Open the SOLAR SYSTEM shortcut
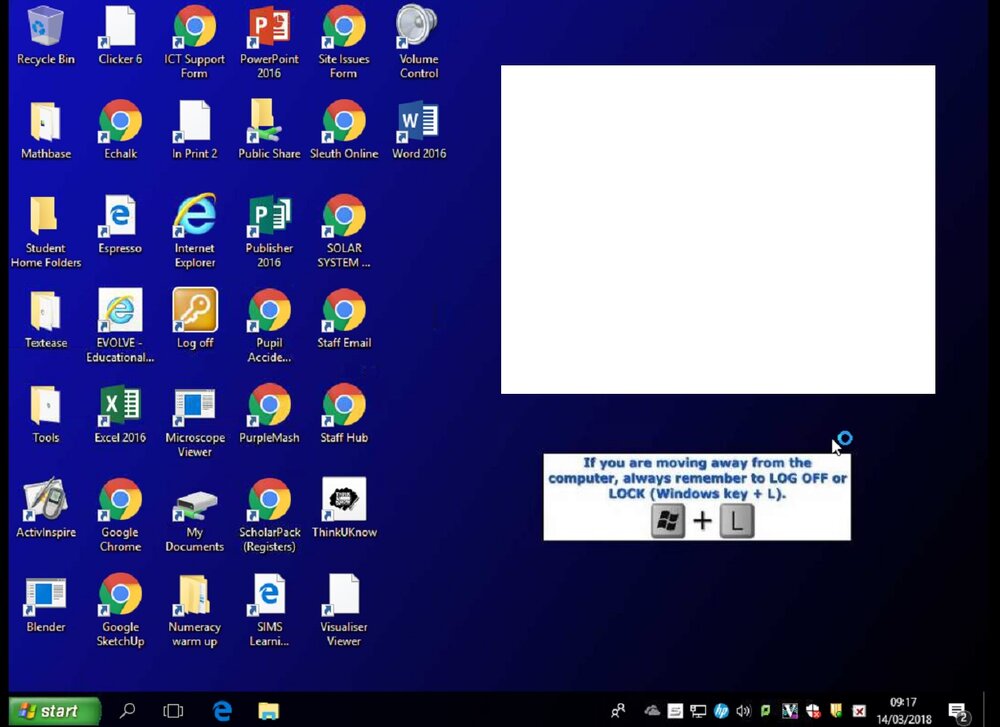Viewport: 1000px width, 727px height. click(344, 231)
